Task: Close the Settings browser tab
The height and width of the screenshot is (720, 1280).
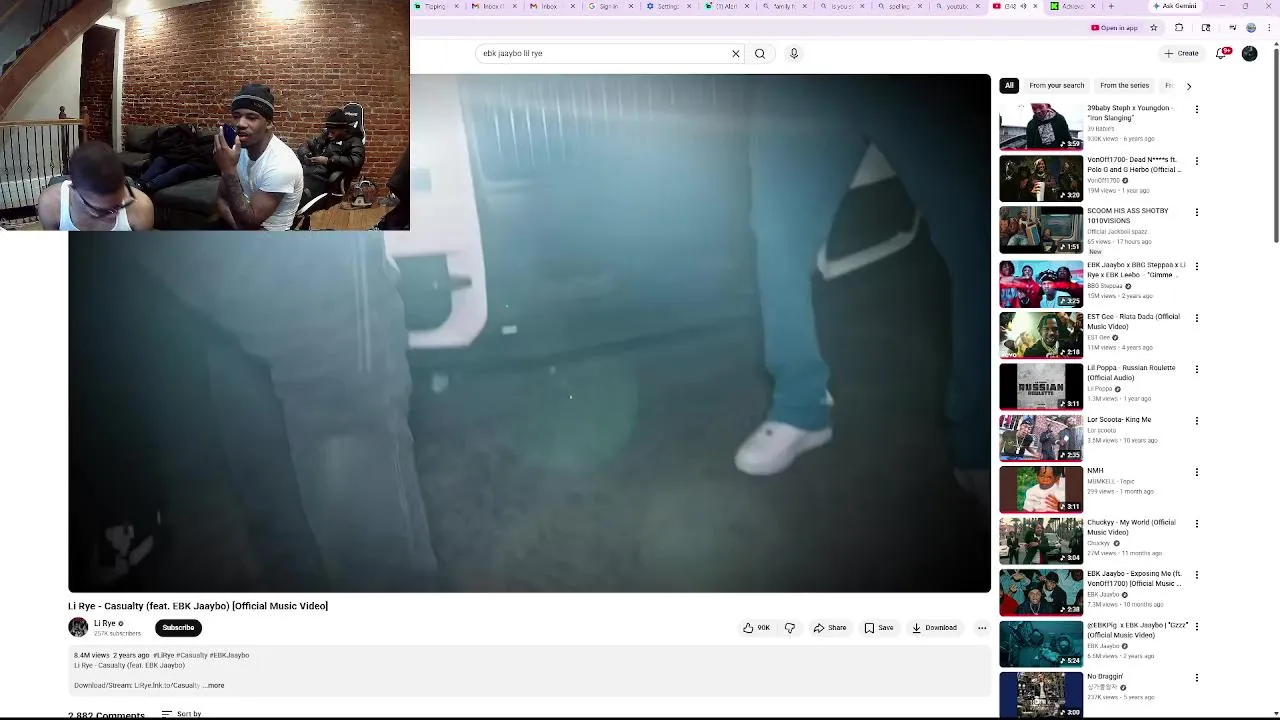Action: tap(689, 6)
